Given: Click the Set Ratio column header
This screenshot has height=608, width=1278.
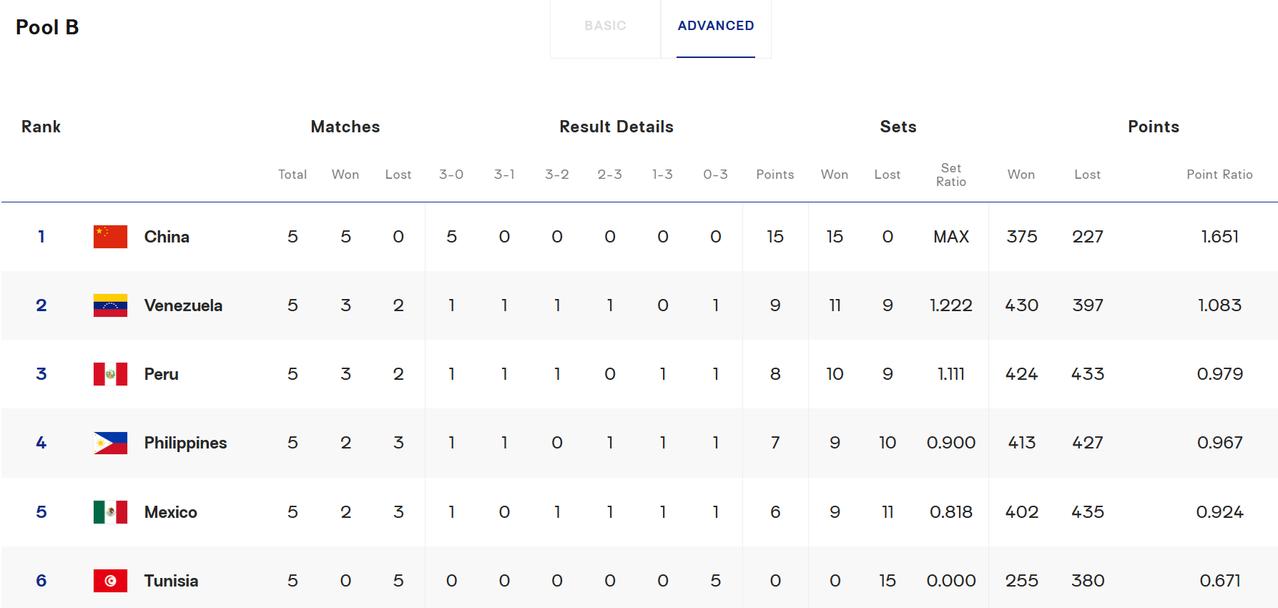Looking at the screenshot, I should pyautogui.click(x=951, y=175).
